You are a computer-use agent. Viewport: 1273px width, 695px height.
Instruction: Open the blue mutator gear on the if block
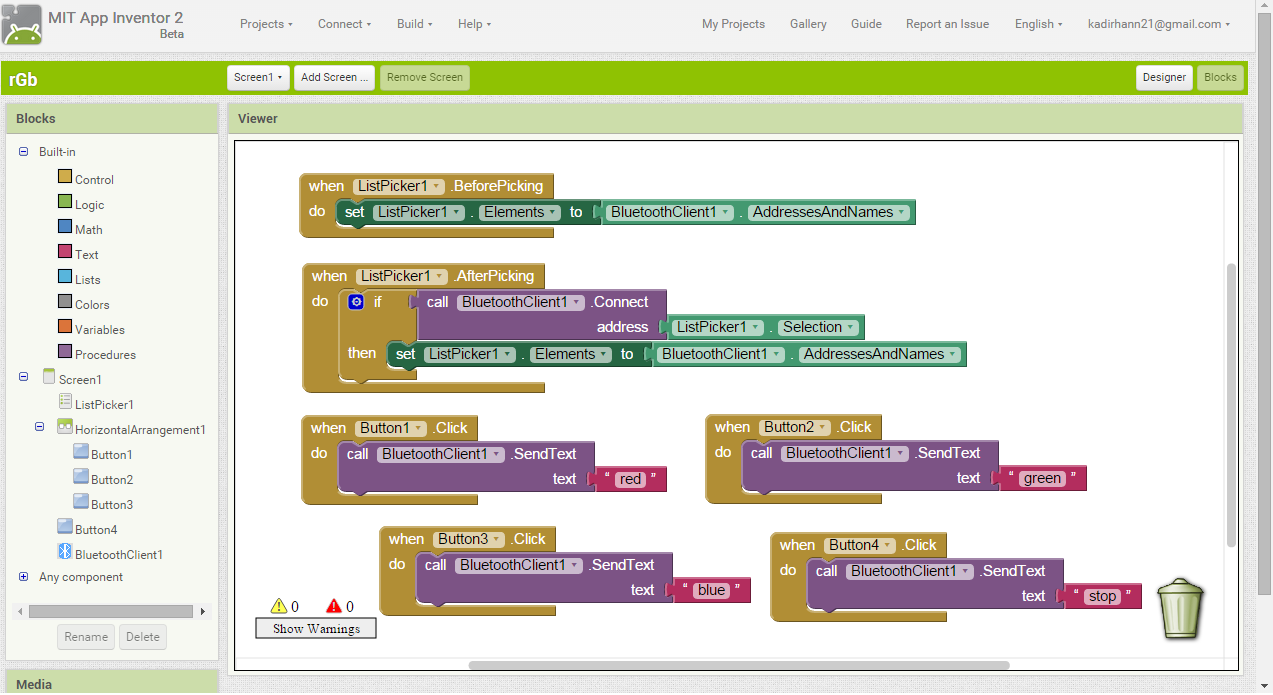click(x=356, y=301)
